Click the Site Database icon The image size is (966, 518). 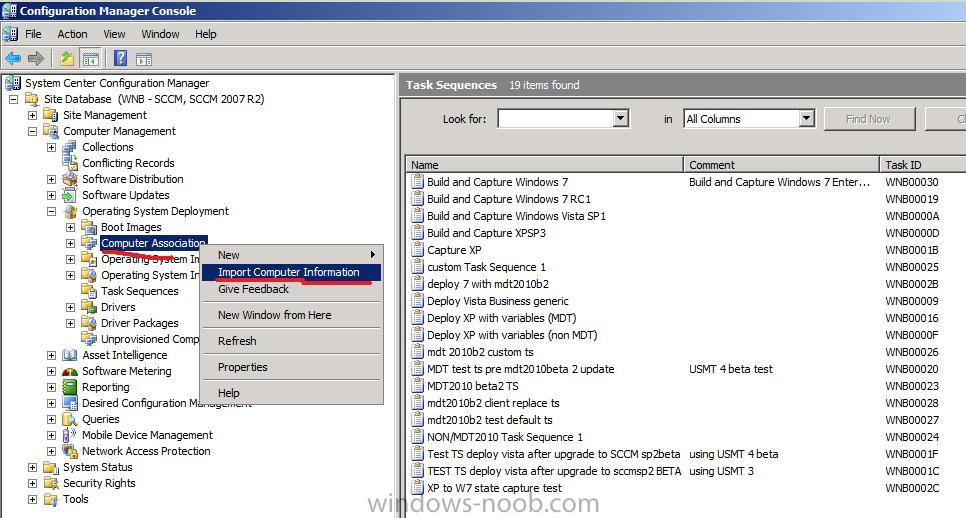(31, 99)
